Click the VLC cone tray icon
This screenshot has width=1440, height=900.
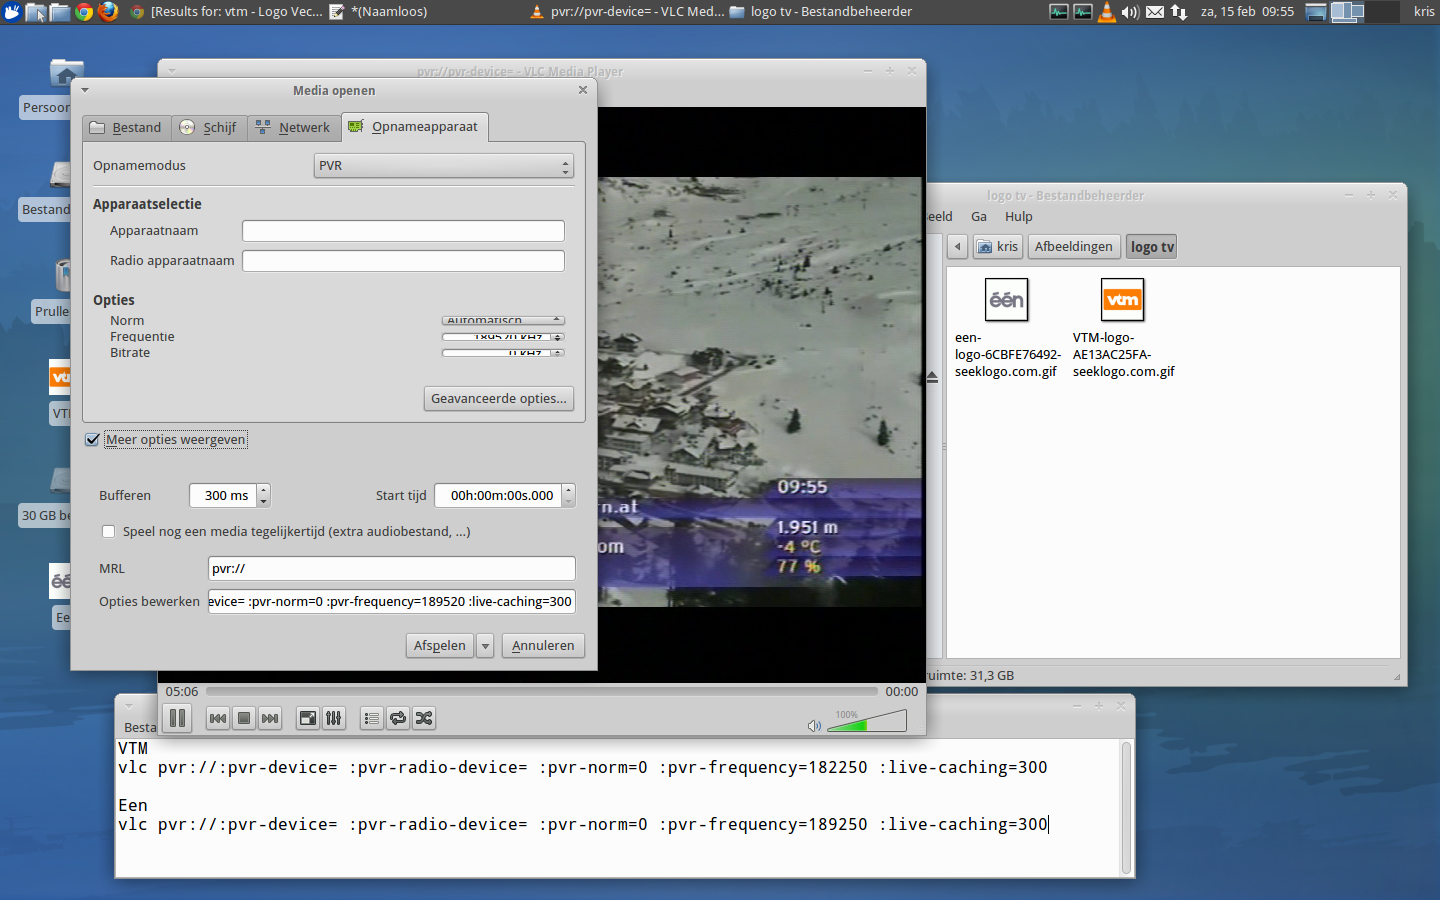[x=1107, y=12]
